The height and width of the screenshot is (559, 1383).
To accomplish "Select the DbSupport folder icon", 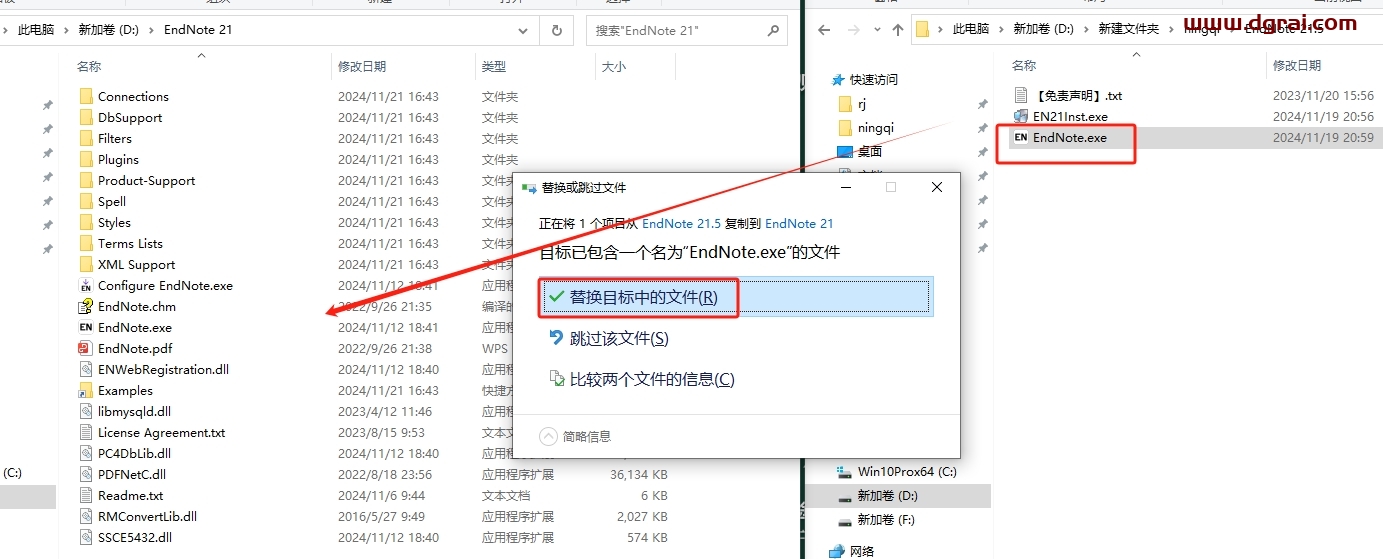I will click(86, 118).
